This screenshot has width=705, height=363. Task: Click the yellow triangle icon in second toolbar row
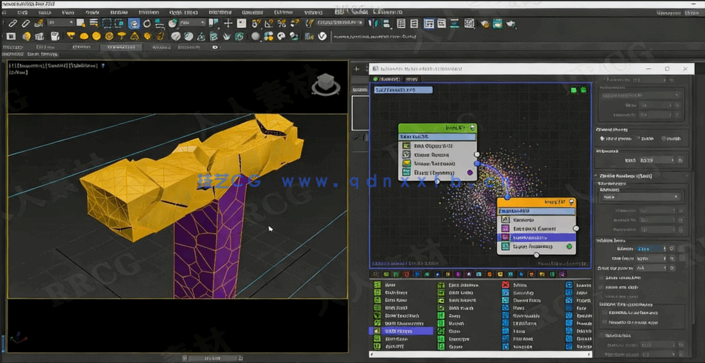click(134, 36)
